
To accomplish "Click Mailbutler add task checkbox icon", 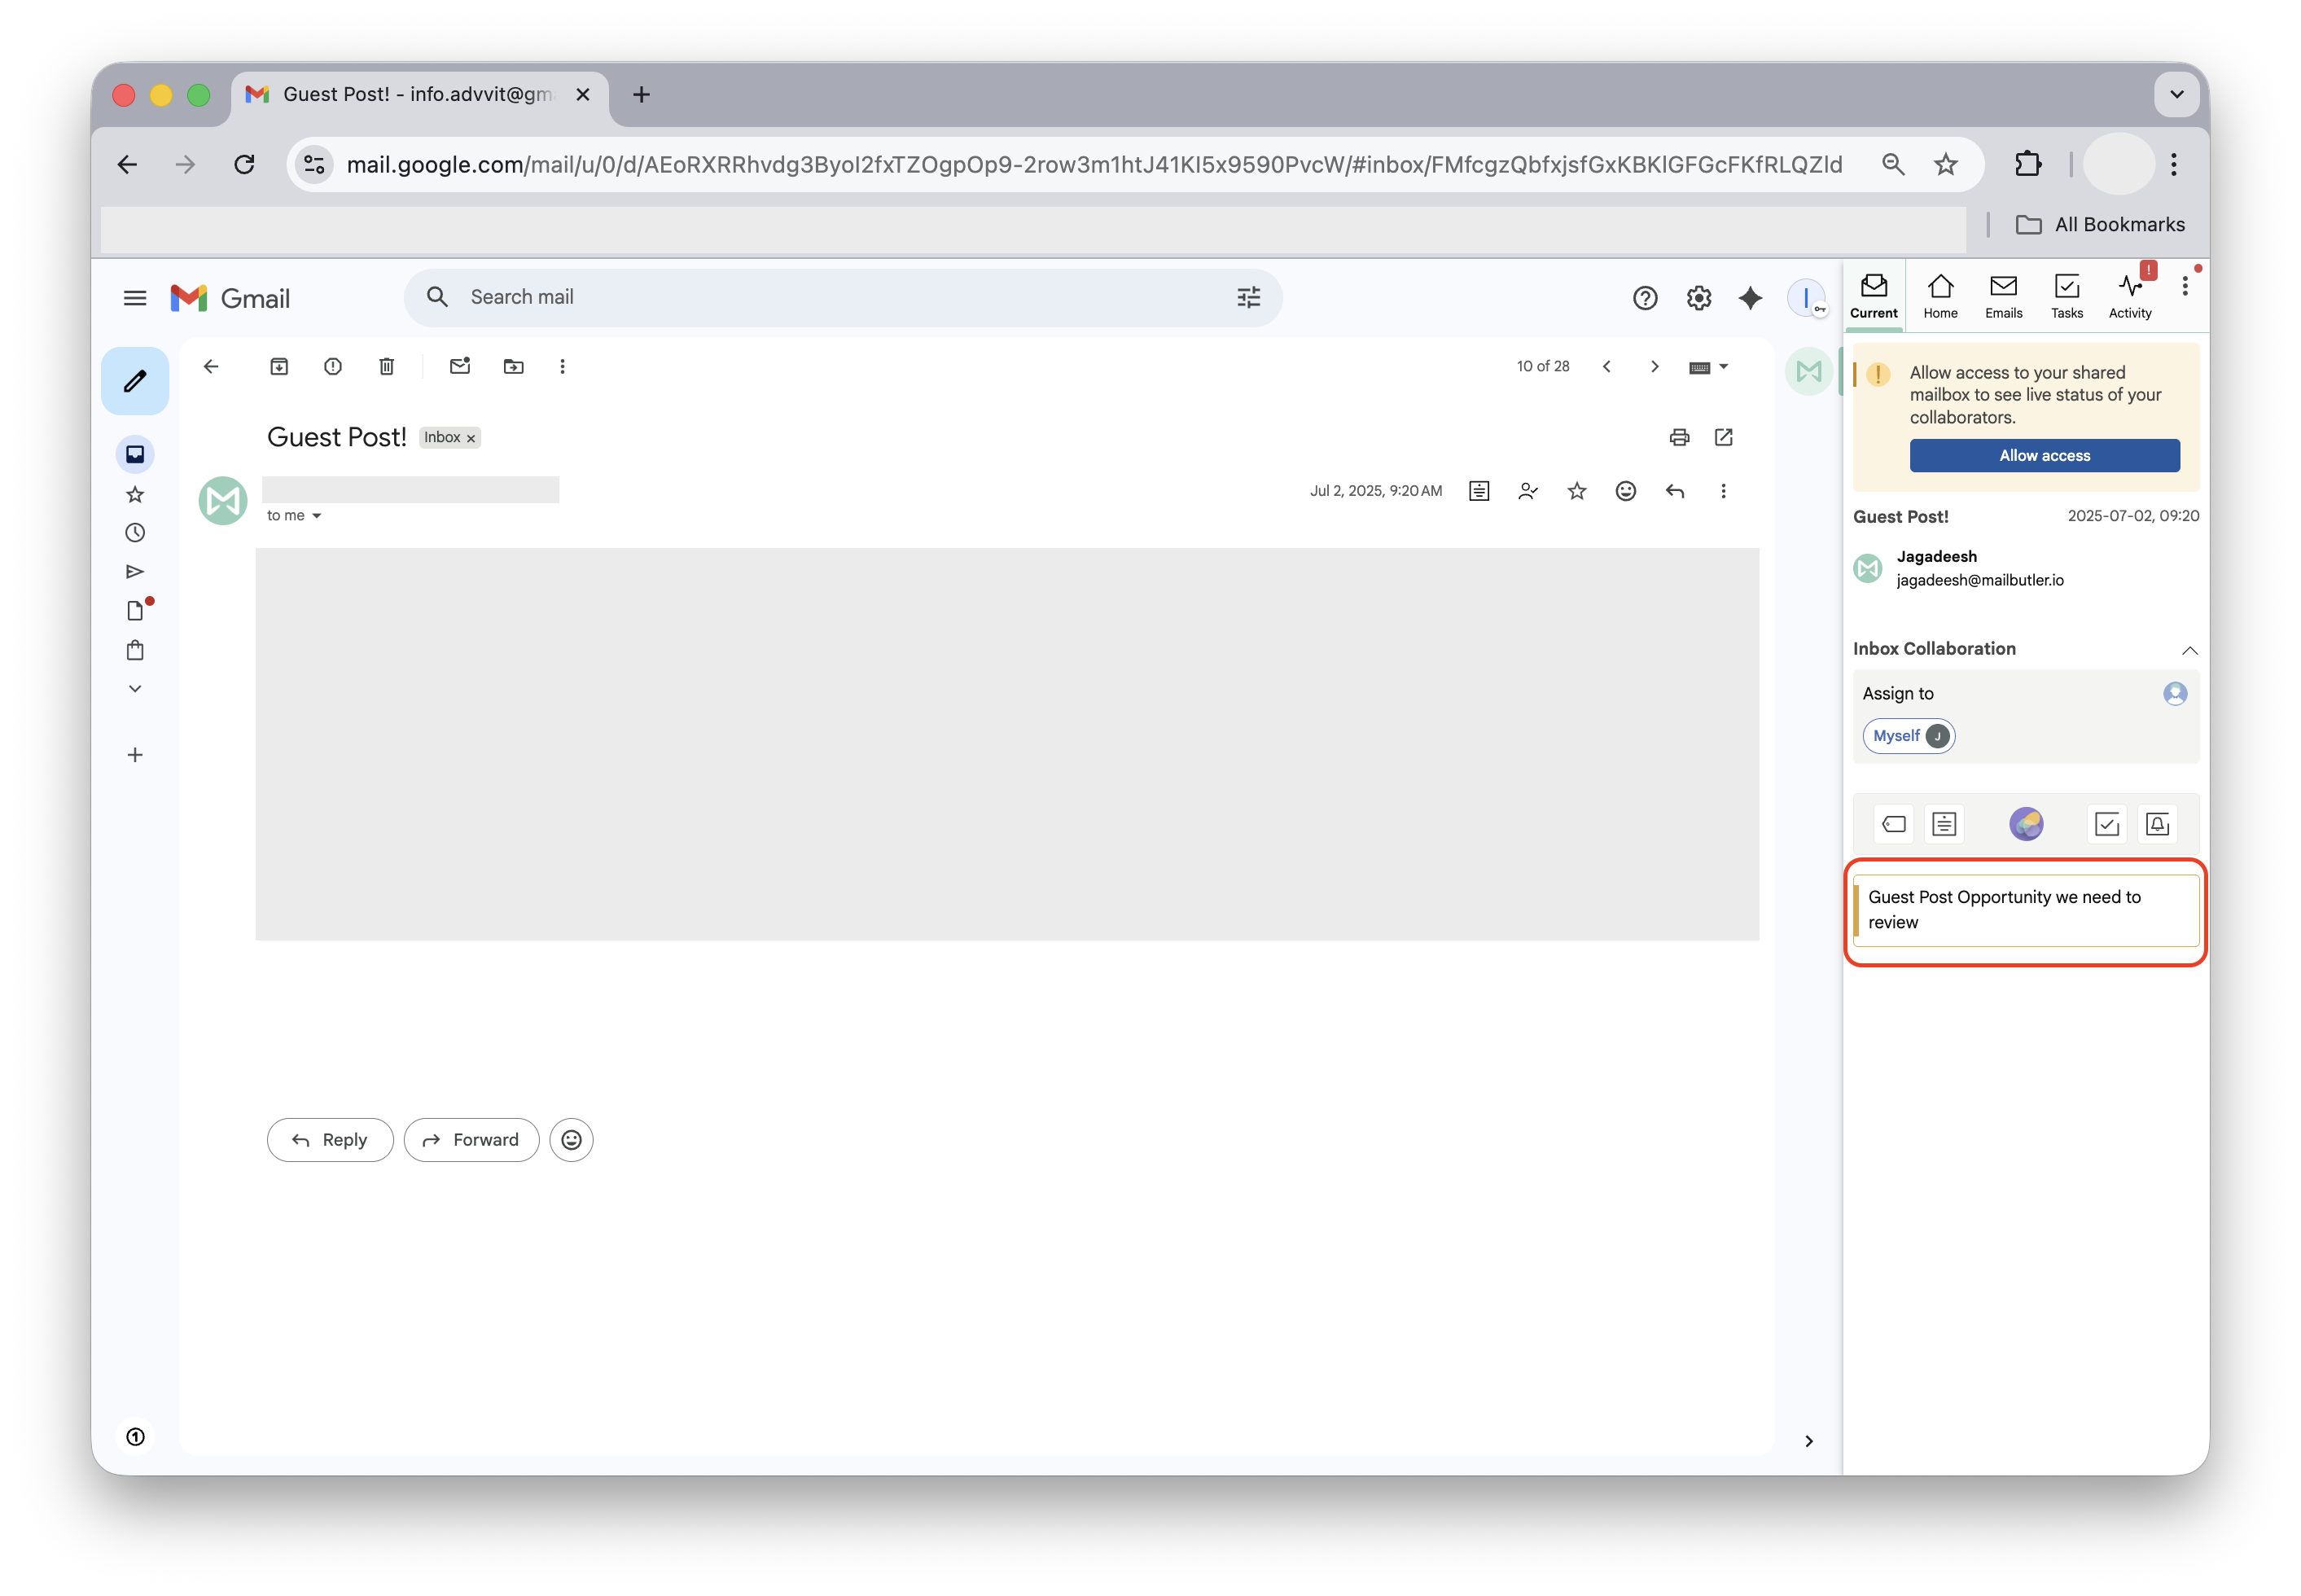I will (2107, 825).
